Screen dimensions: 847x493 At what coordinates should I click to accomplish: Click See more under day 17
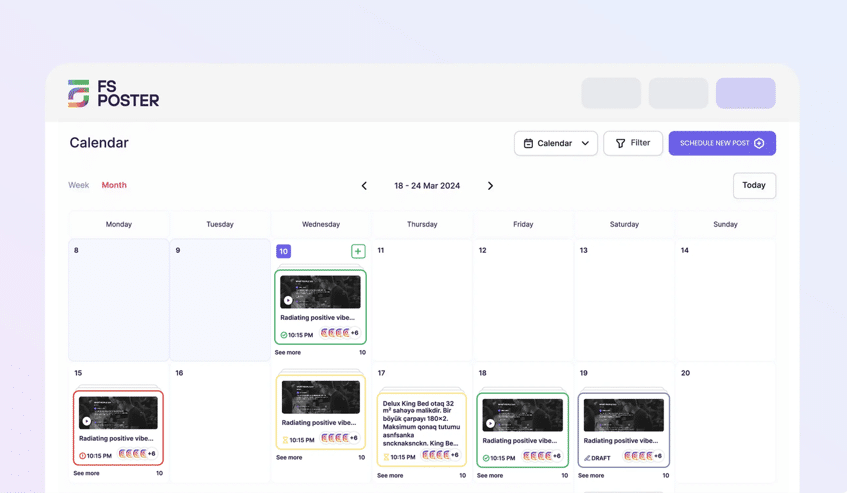pyautogui.click(x=390, y=475)
